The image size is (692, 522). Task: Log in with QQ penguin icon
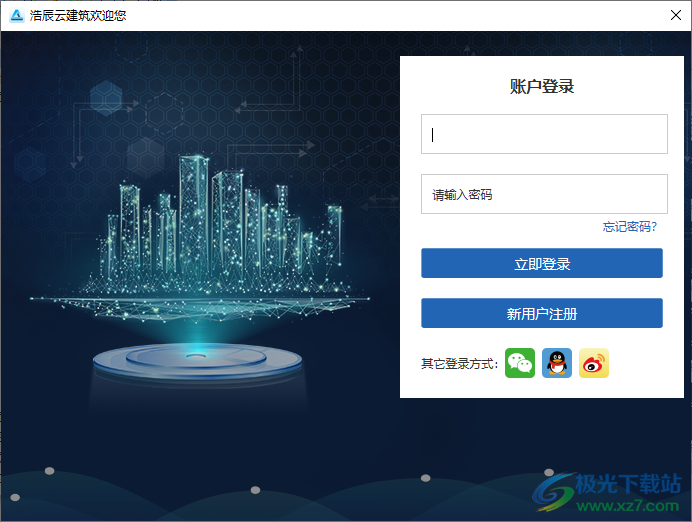point(557,363)
